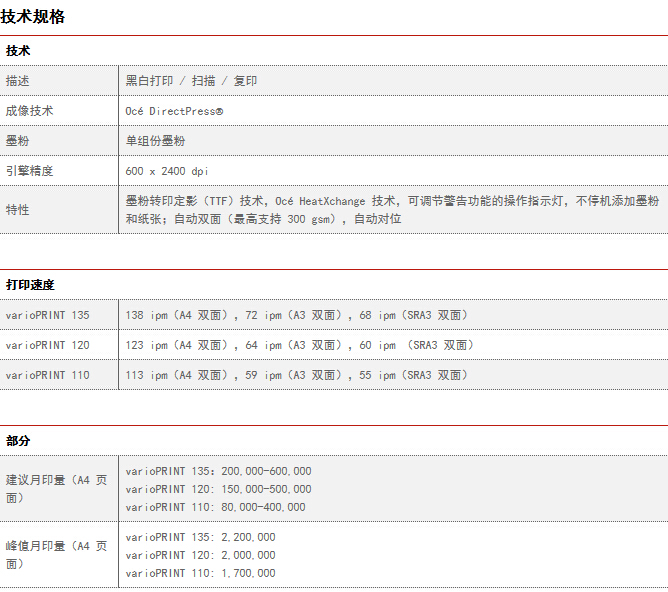This screenshot has height=592, width=668.
Task: Click the 打印速度 section header
Action: (x=30, y=285)
